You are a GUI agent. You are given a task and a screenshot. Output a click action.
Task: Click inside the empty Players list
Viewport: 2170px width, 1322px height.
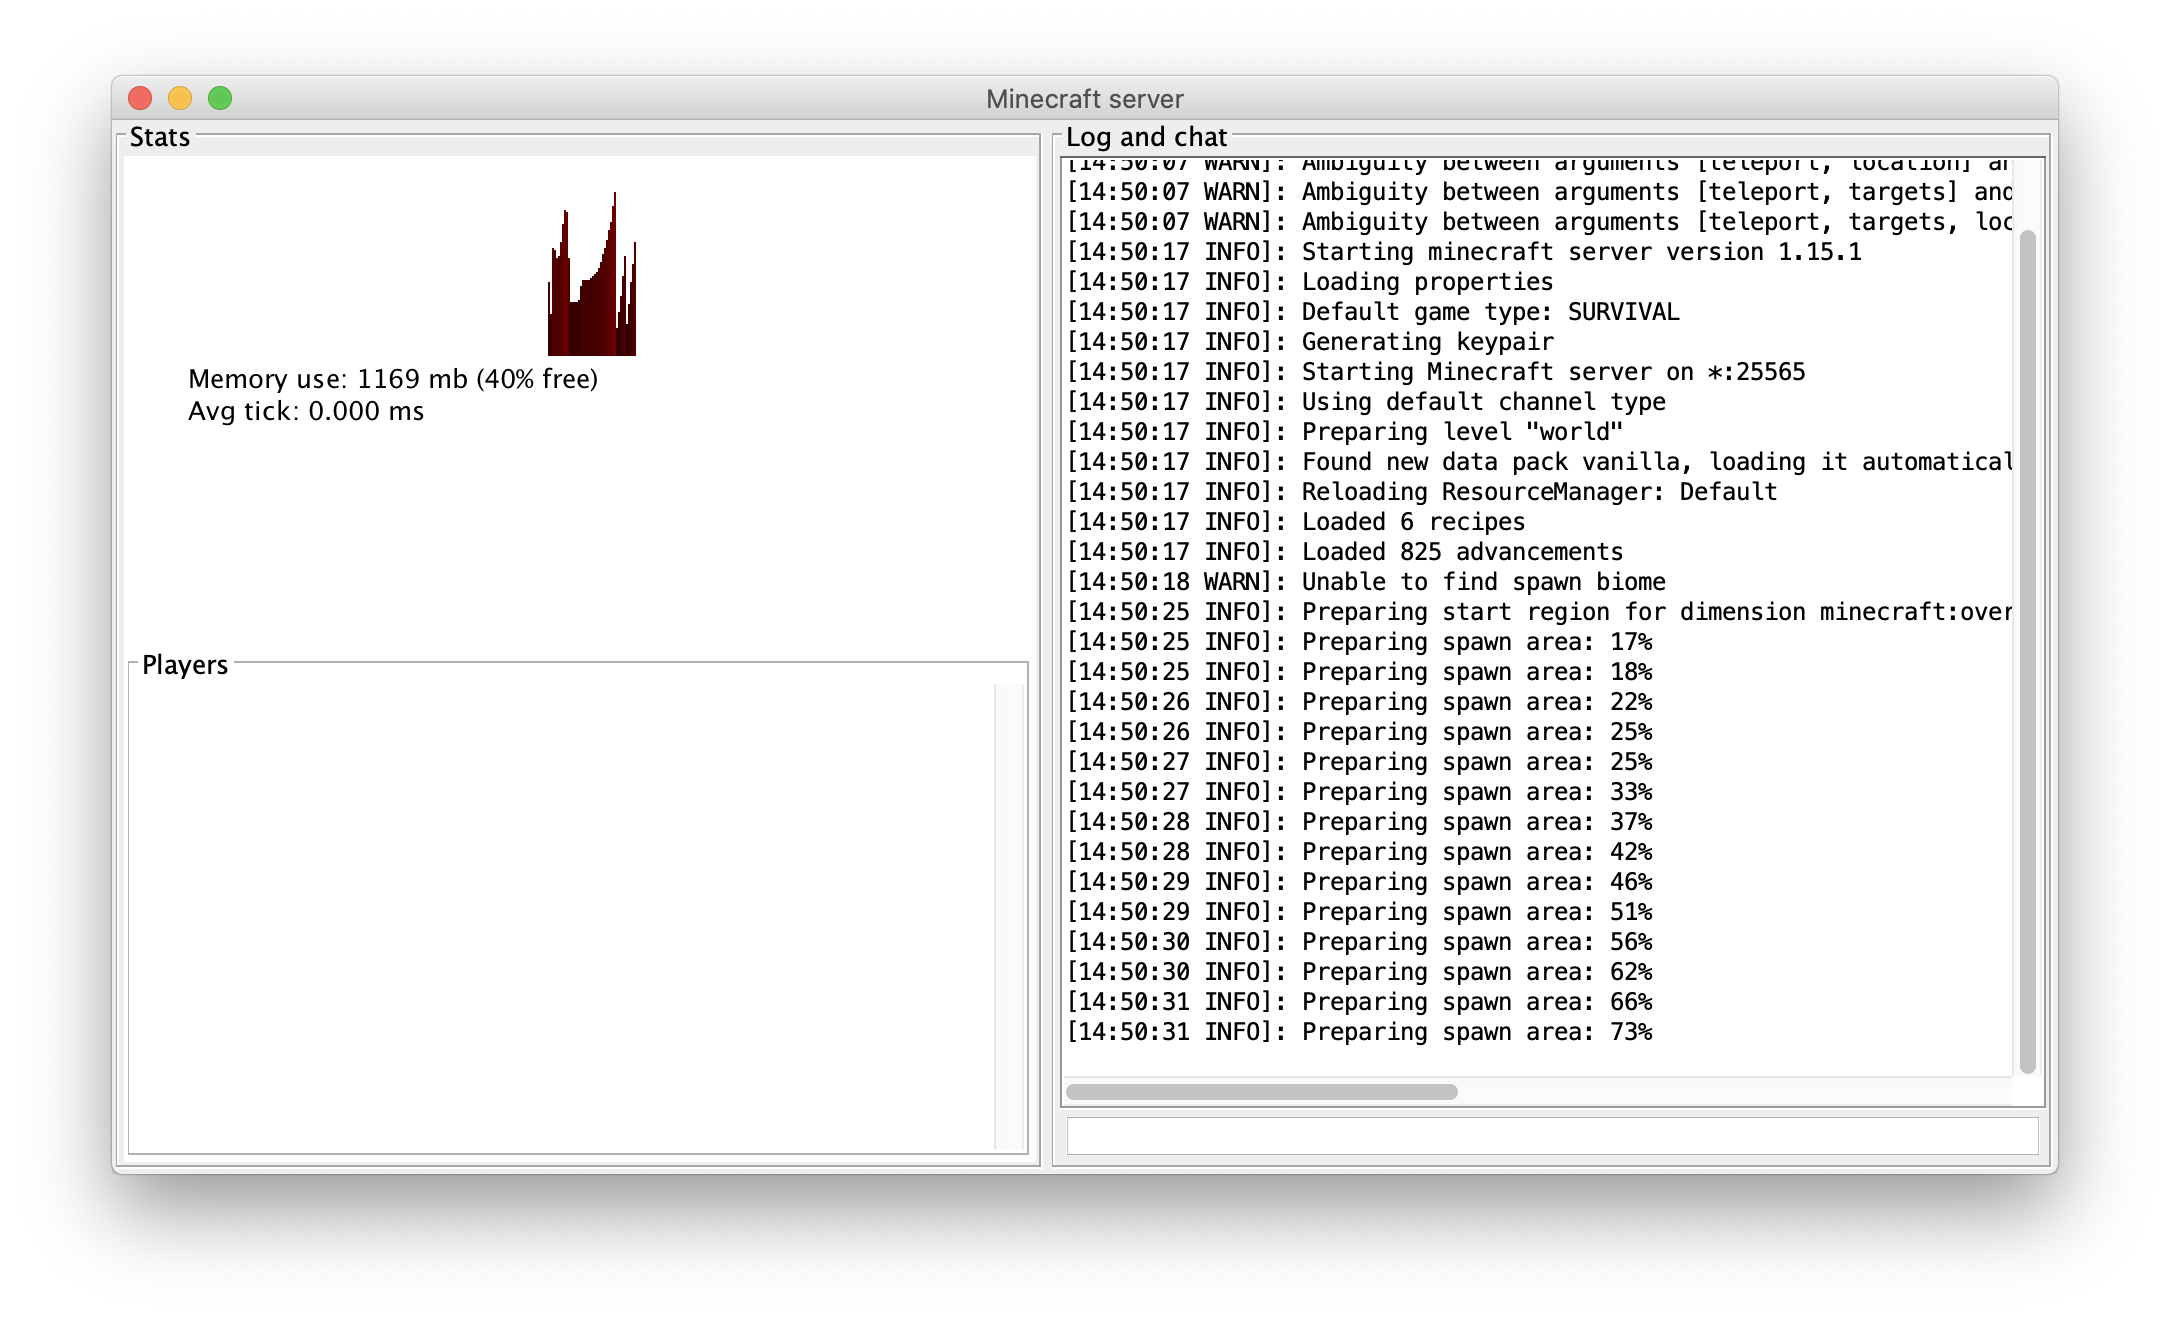click(x=560, y=915)
